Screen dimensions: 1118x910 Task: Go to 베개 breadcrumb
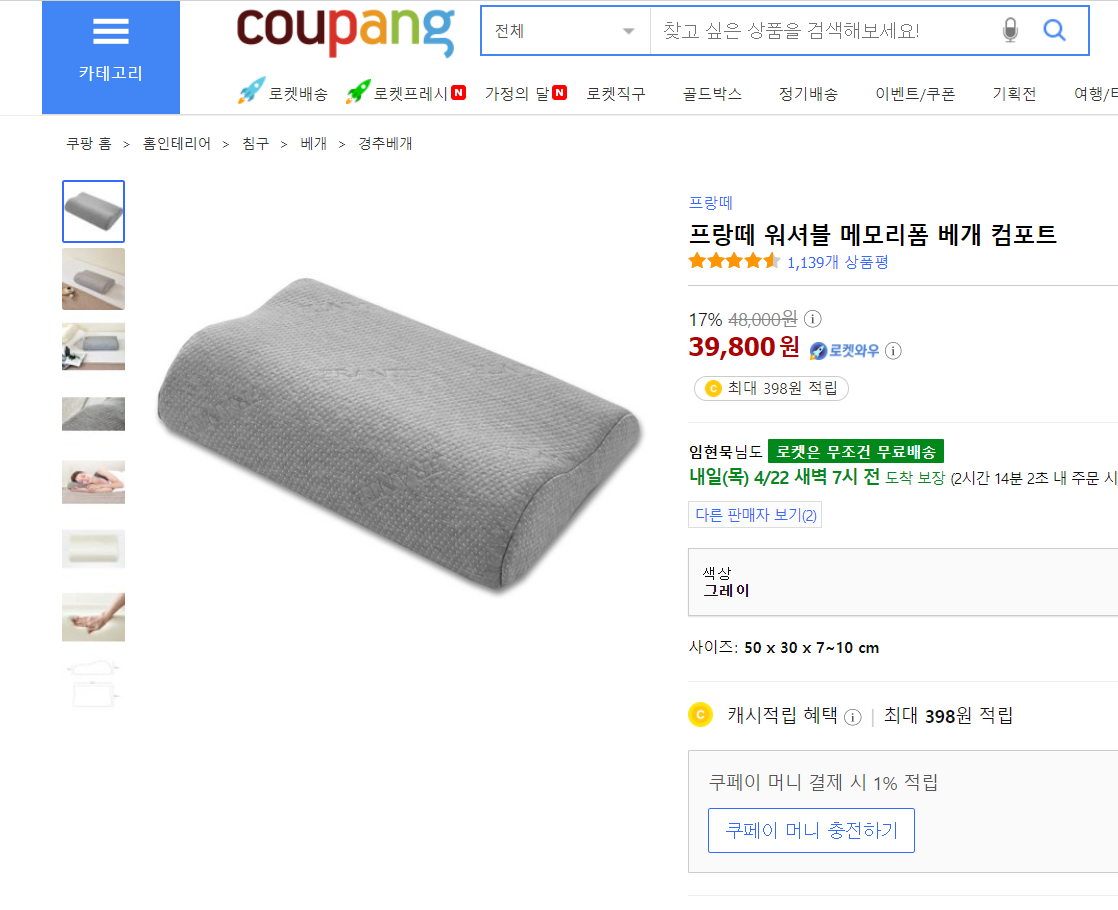pyautogui.click(x=313, y=143)
